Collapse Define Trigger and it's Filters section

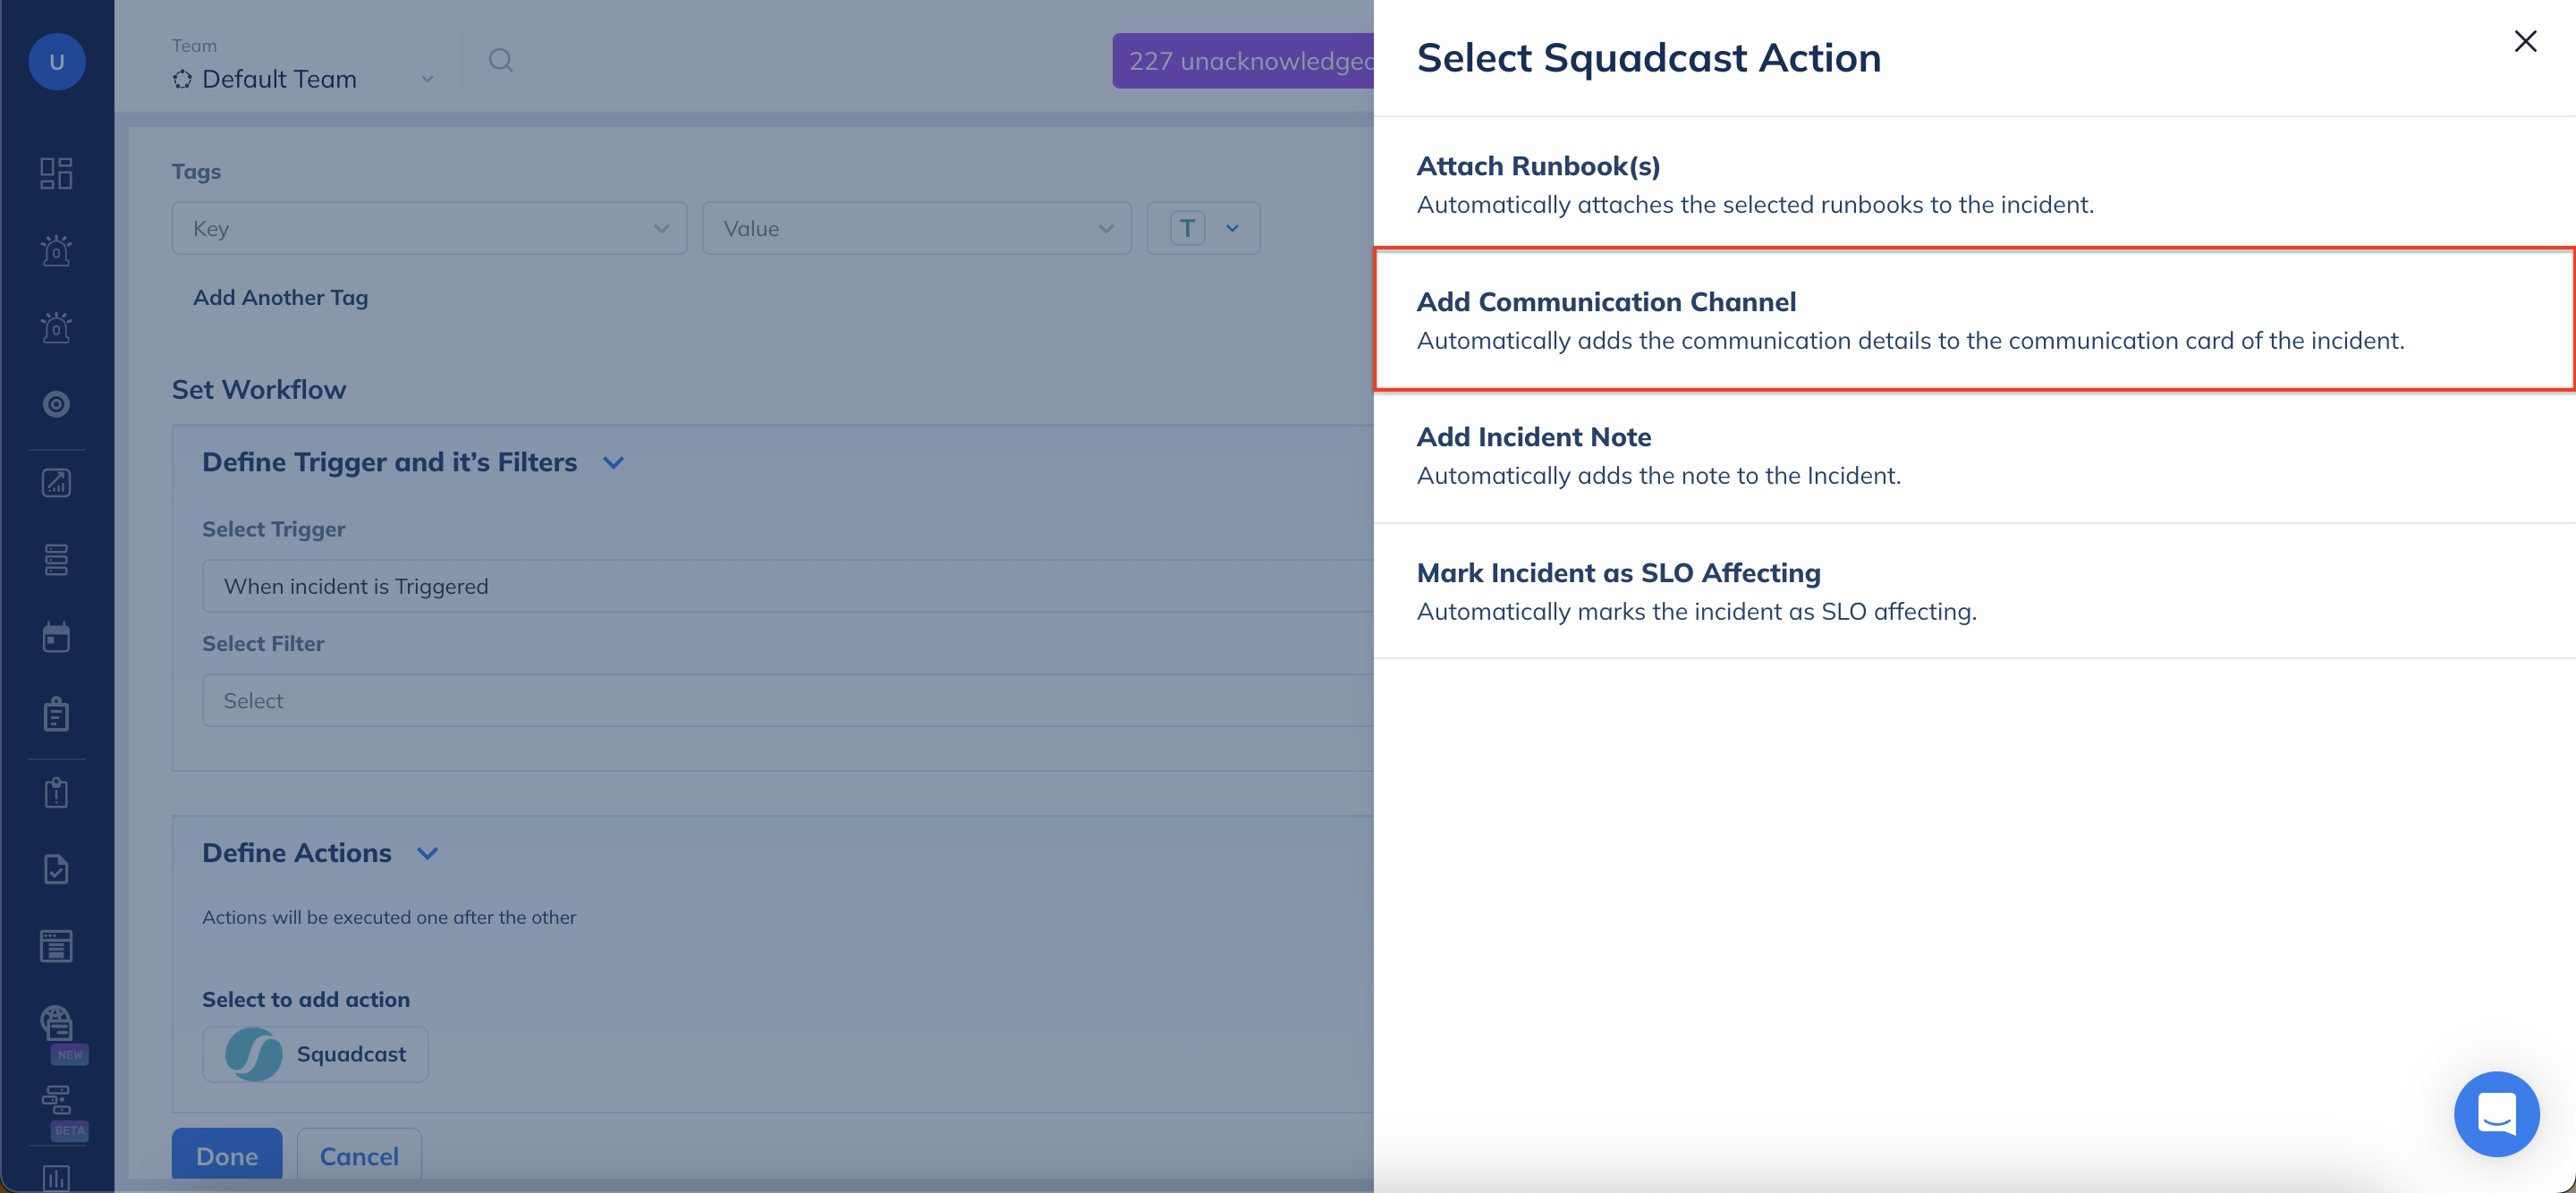pos(614,462)
